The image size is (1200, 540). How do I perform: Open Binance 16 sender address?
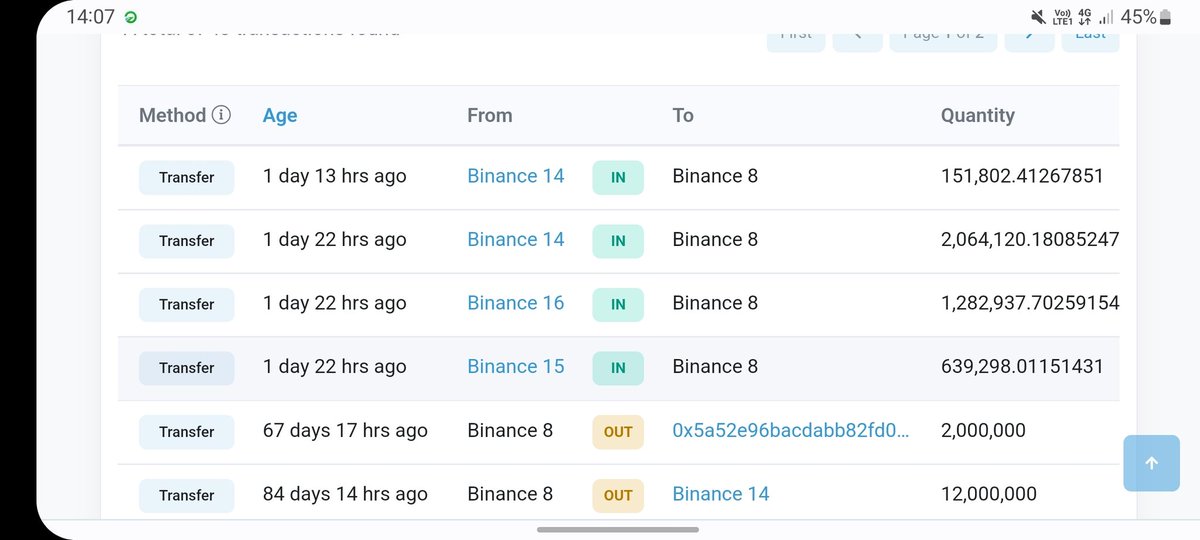click(516, 303)
